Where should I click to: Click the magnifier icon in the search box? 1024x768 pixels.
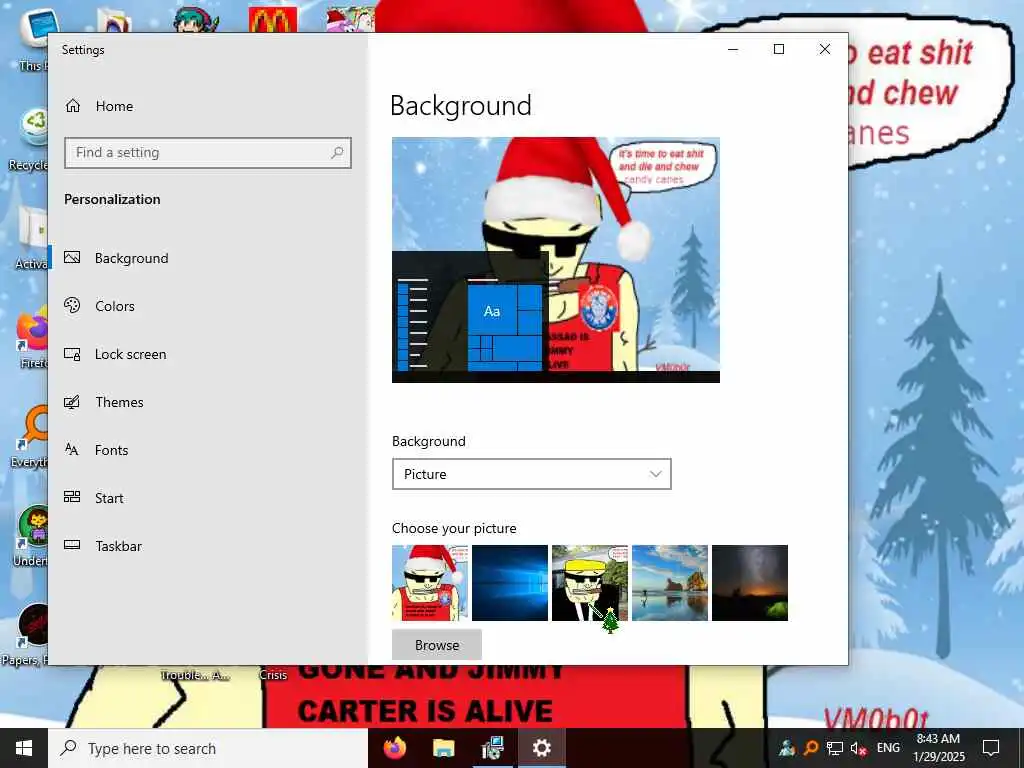pos(337,153)
